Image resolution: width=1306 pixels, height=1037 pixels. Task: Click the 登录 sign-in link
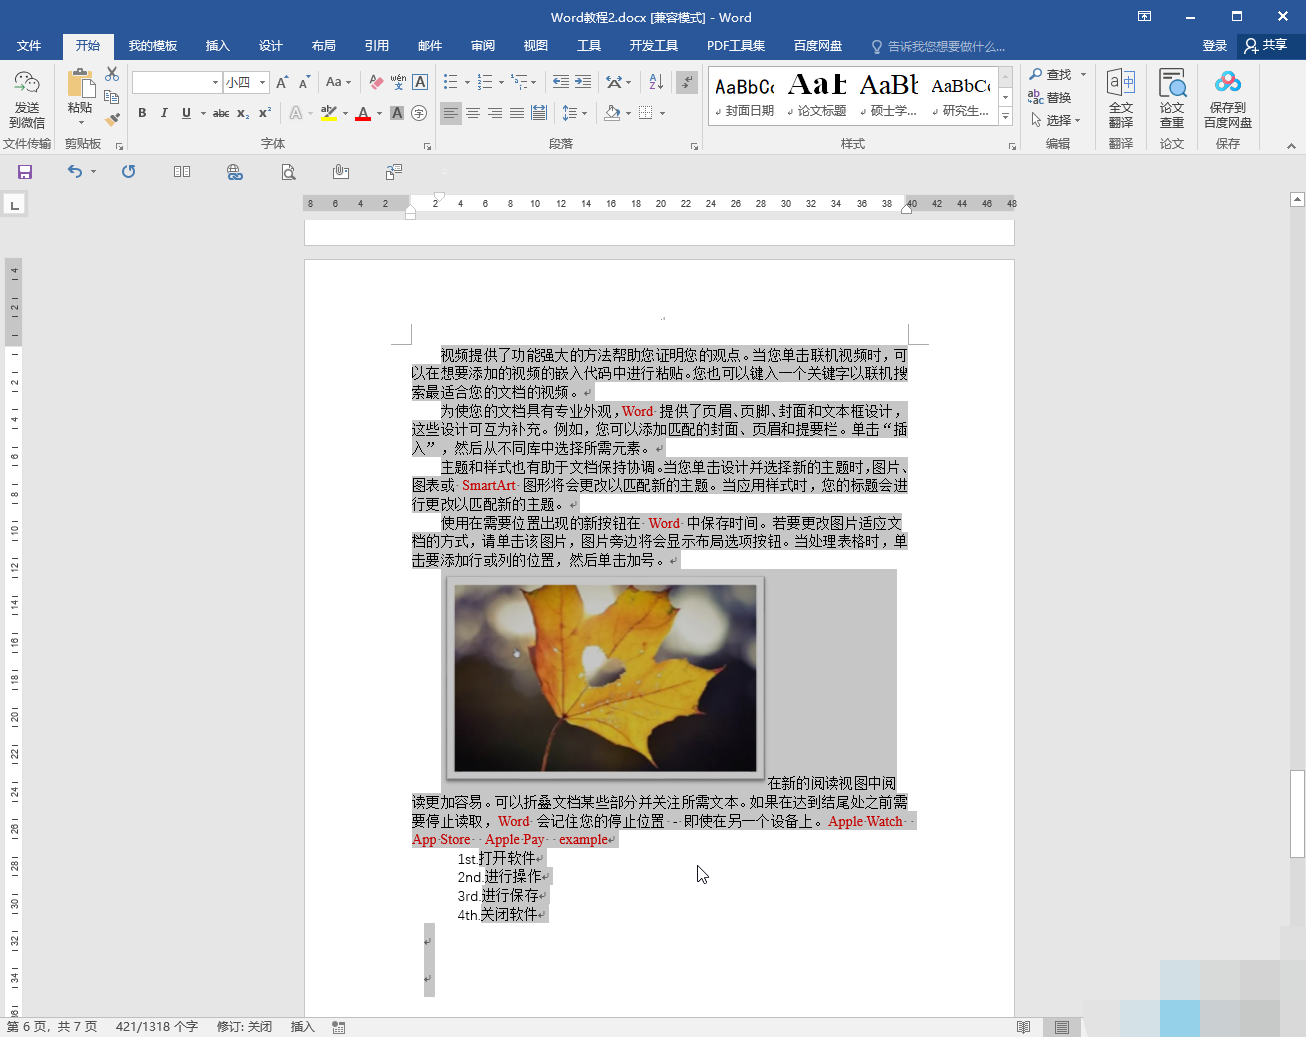coord(1214,46)
